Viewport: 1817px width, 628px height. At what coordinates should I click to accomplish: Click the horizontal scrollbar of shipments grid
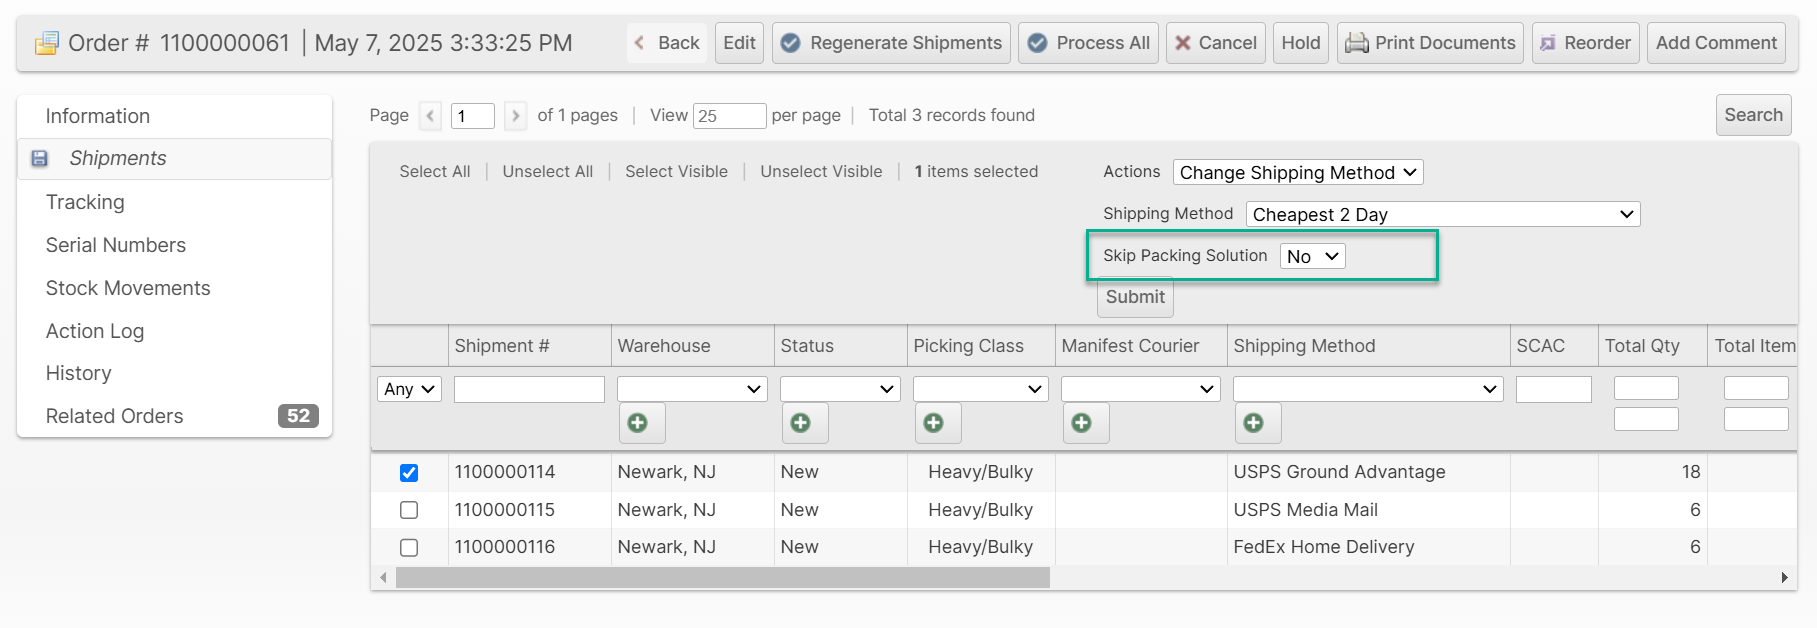722,578
